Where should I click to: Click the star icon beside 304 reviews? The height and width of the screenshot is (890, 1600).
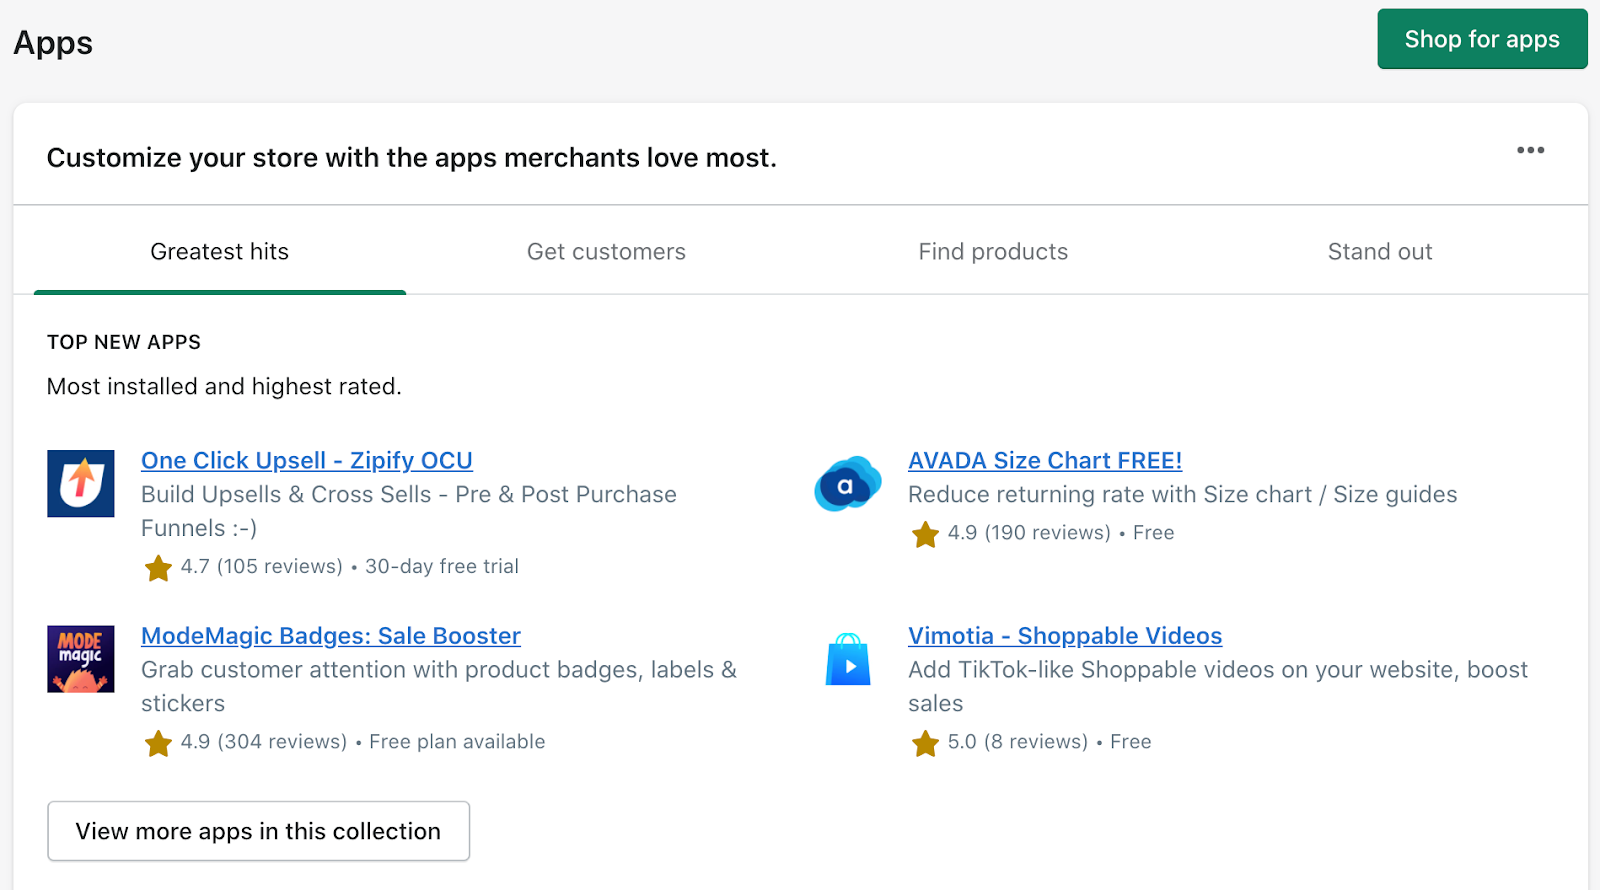158,743
